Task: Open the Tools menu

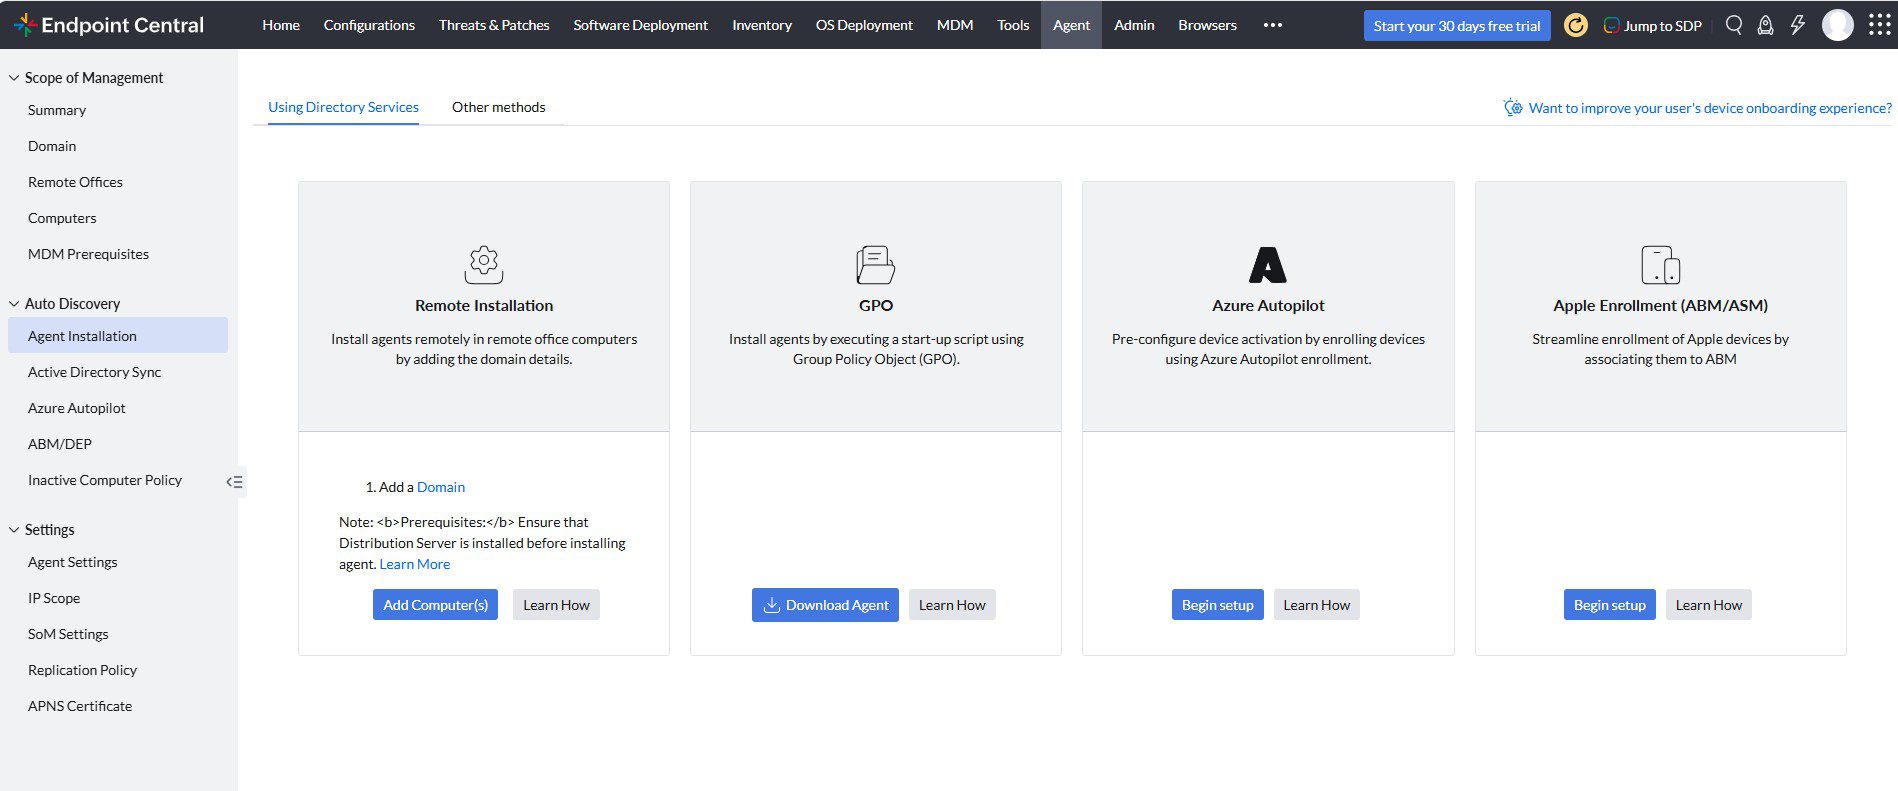Action: (x=1013, y=25)
